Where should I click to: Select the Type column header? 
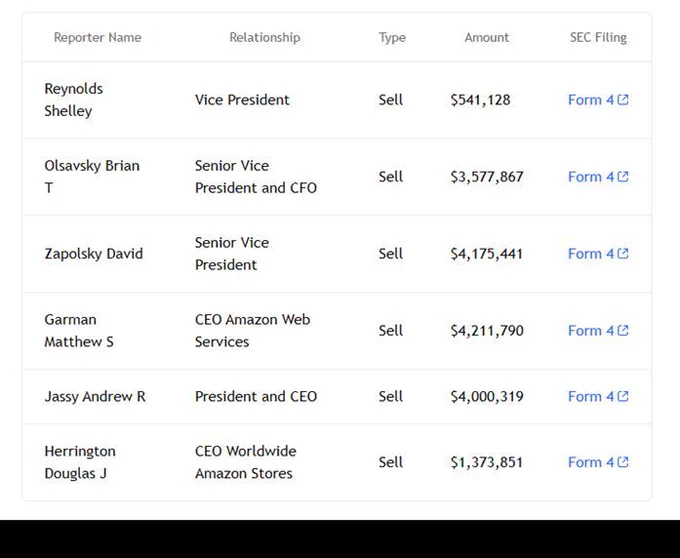(x=392, y=38)
